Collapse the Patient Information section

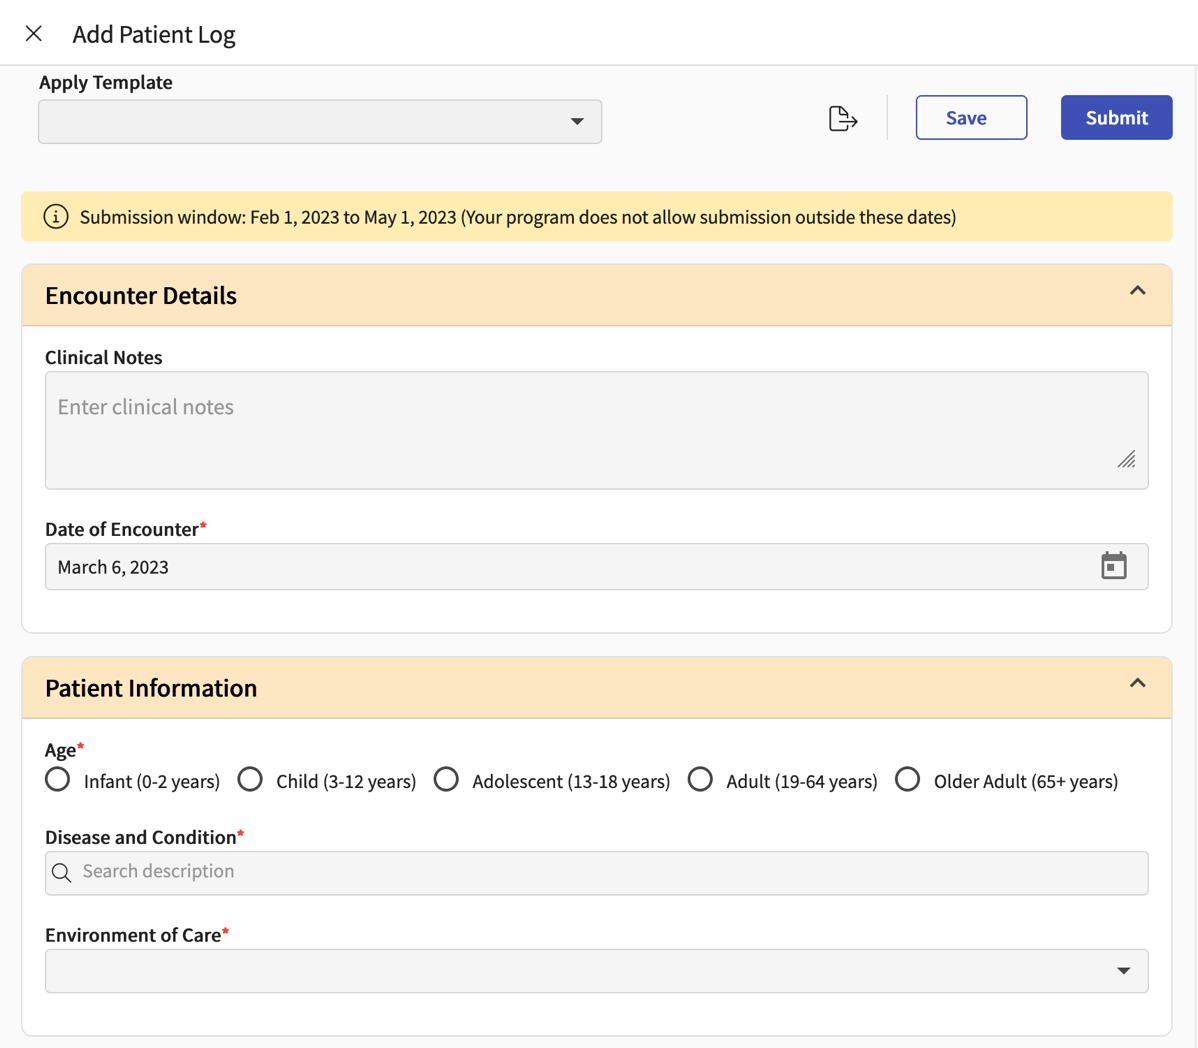(1137, 682)
